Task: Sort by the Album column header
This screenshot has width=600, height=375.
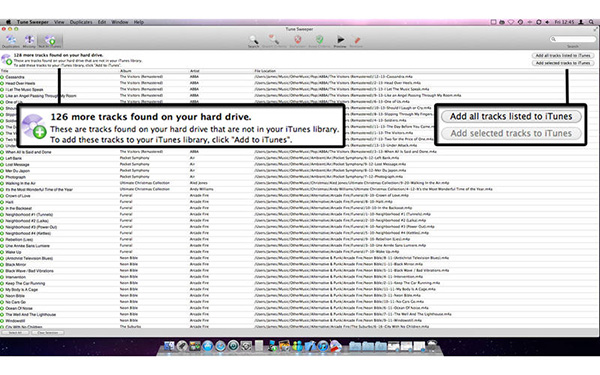Action: click(126, 71)
